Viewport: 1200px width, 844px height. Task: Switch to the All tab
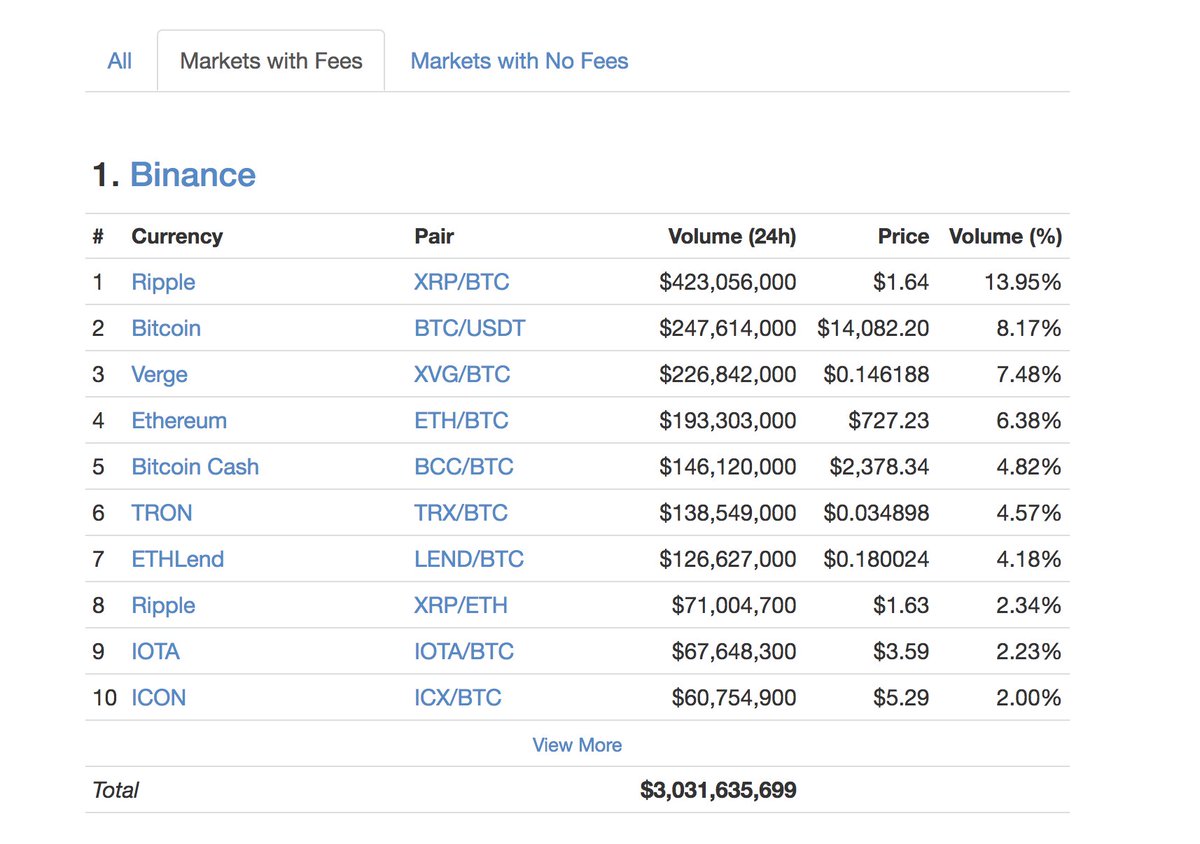120,61
